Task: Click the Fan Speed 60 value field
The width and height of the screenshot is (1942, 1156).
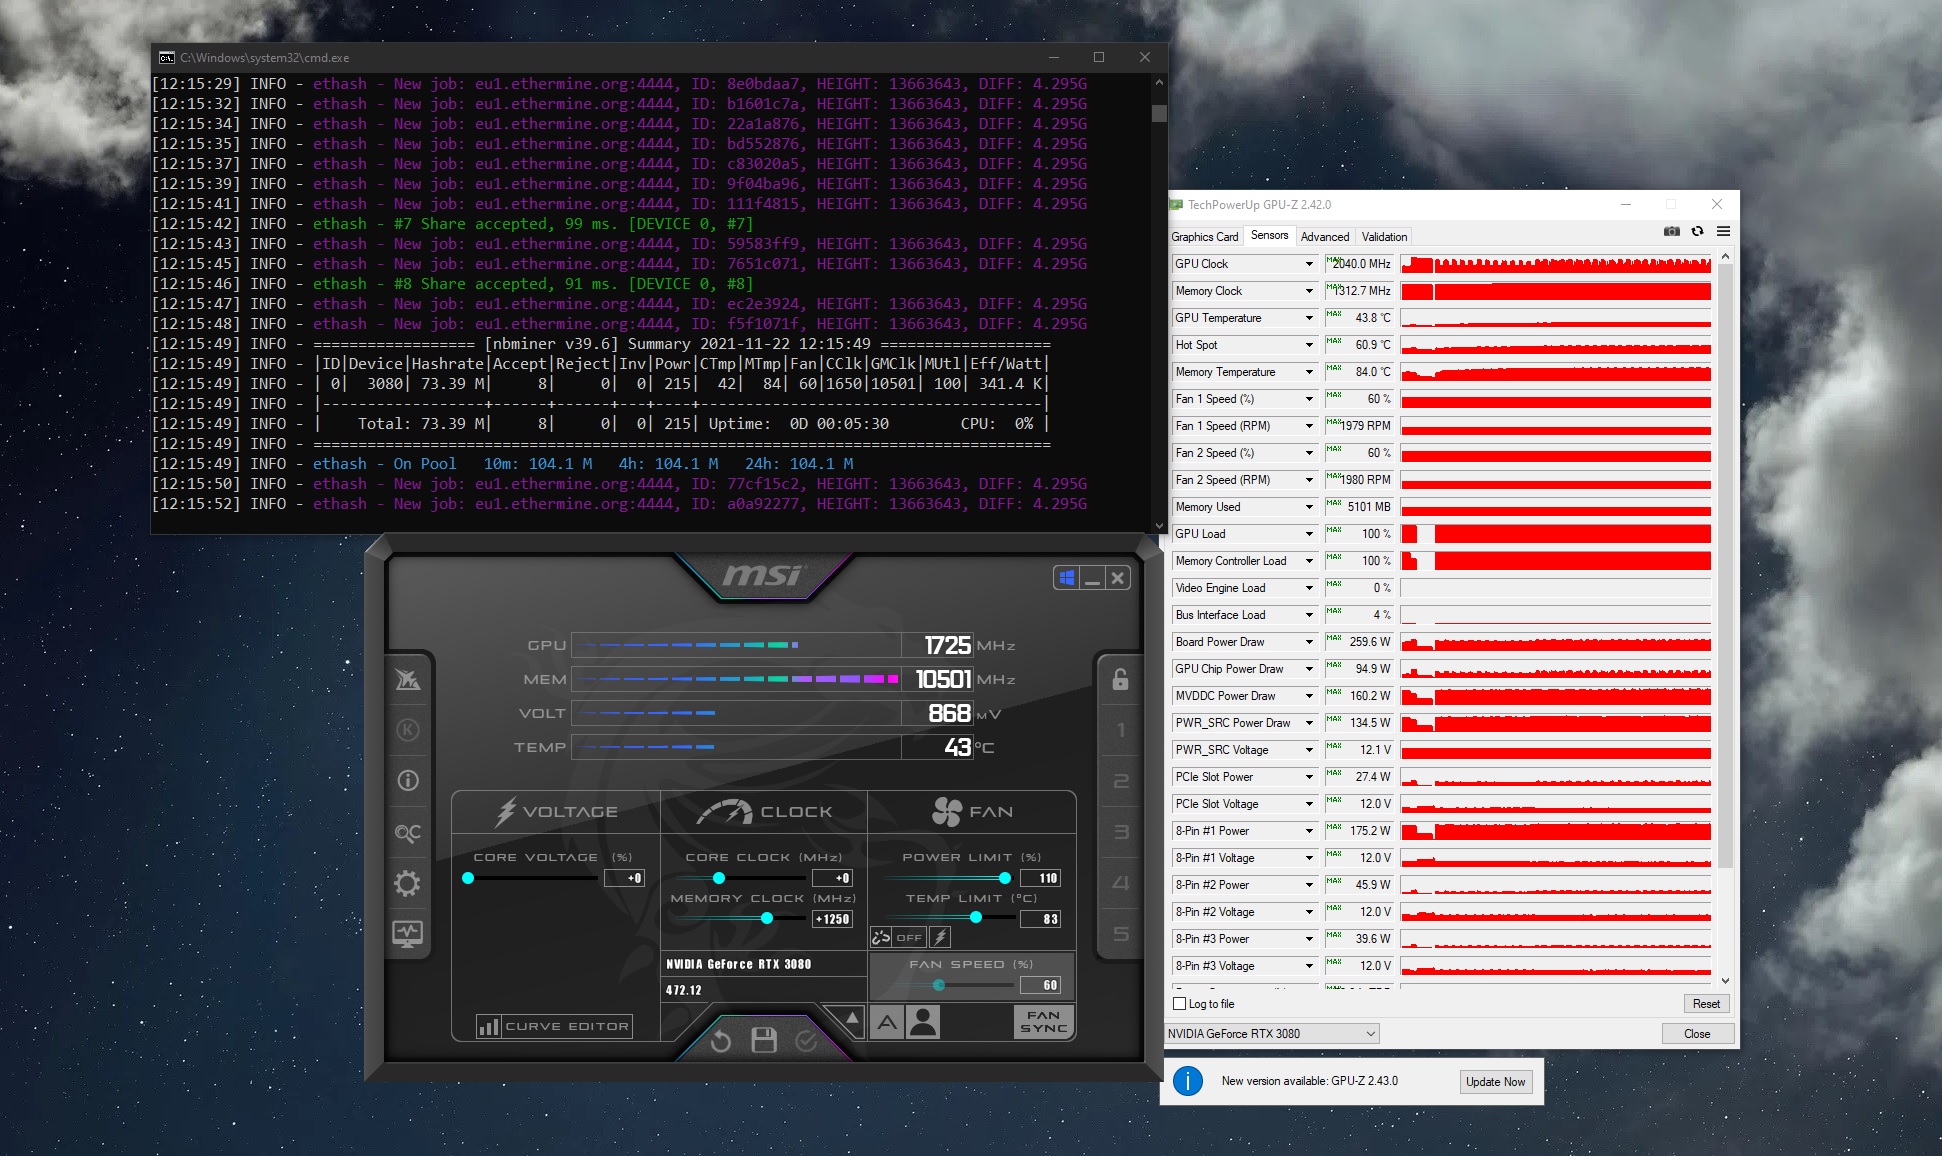Action: pos(1040,985)
